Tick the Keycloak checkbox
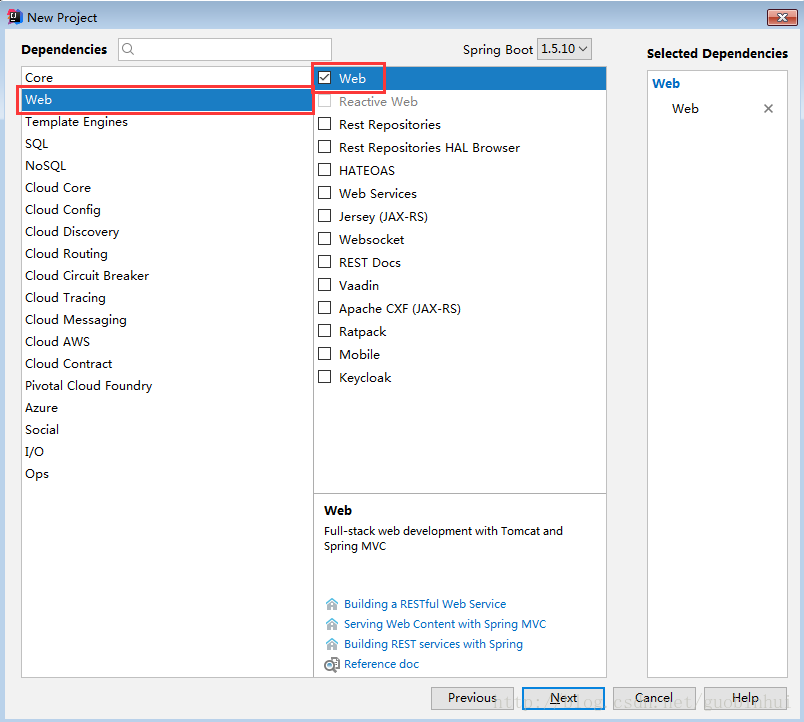Viewport: 804px width, 722px height. point(325,377)
